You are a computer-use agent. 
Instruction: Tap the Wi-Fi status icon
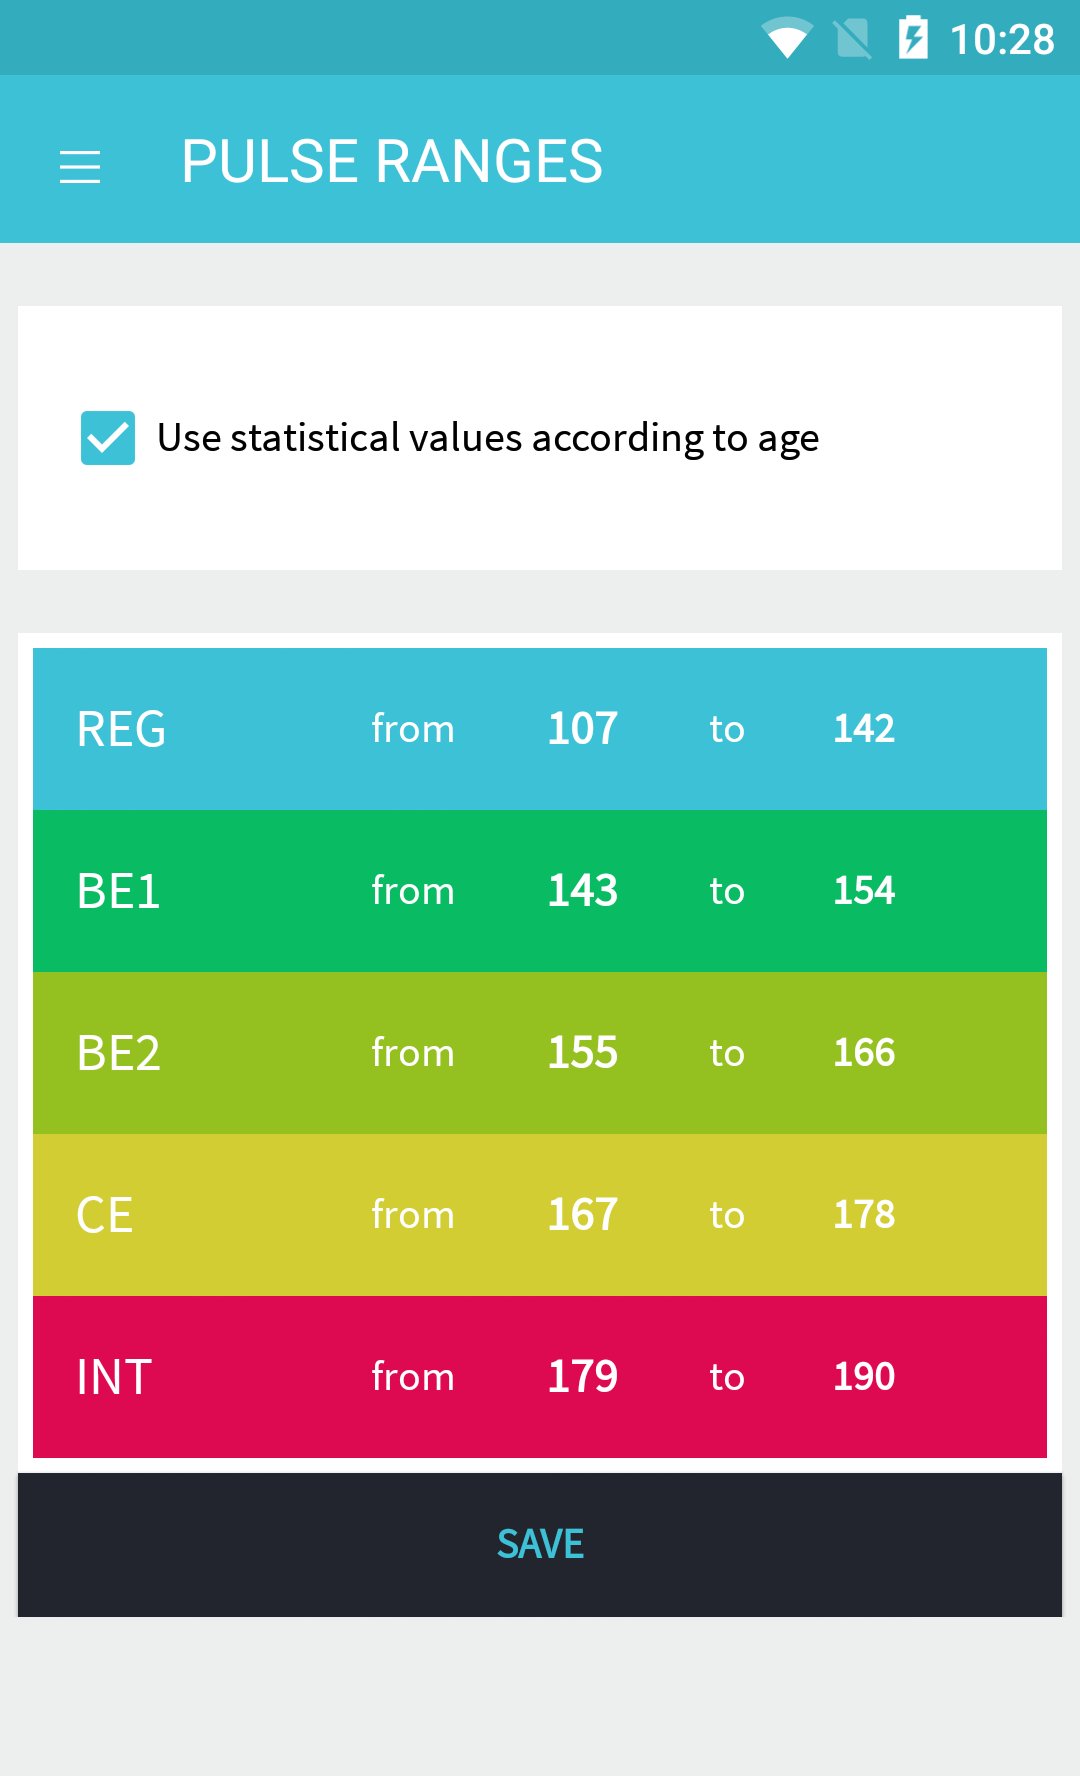[x=786, y=39]
